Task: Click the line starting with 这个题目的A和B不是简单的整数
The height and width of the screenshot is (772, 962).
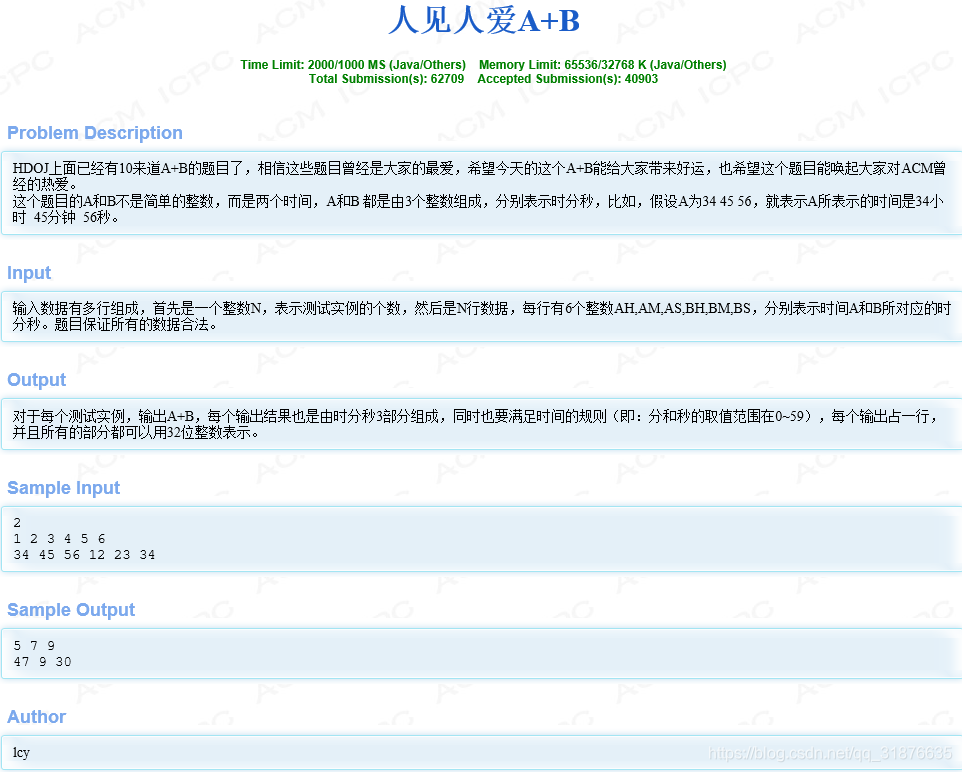Action: point(477,209)
